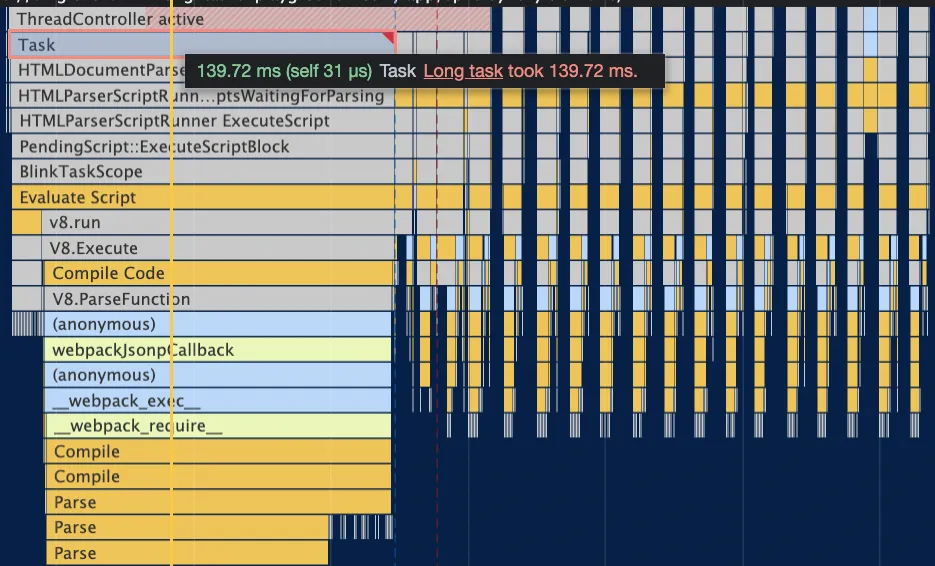Select the widest Parse bar
Image resolution: width=935 pixels, height=566 pixels.
[x=218, y=502]
